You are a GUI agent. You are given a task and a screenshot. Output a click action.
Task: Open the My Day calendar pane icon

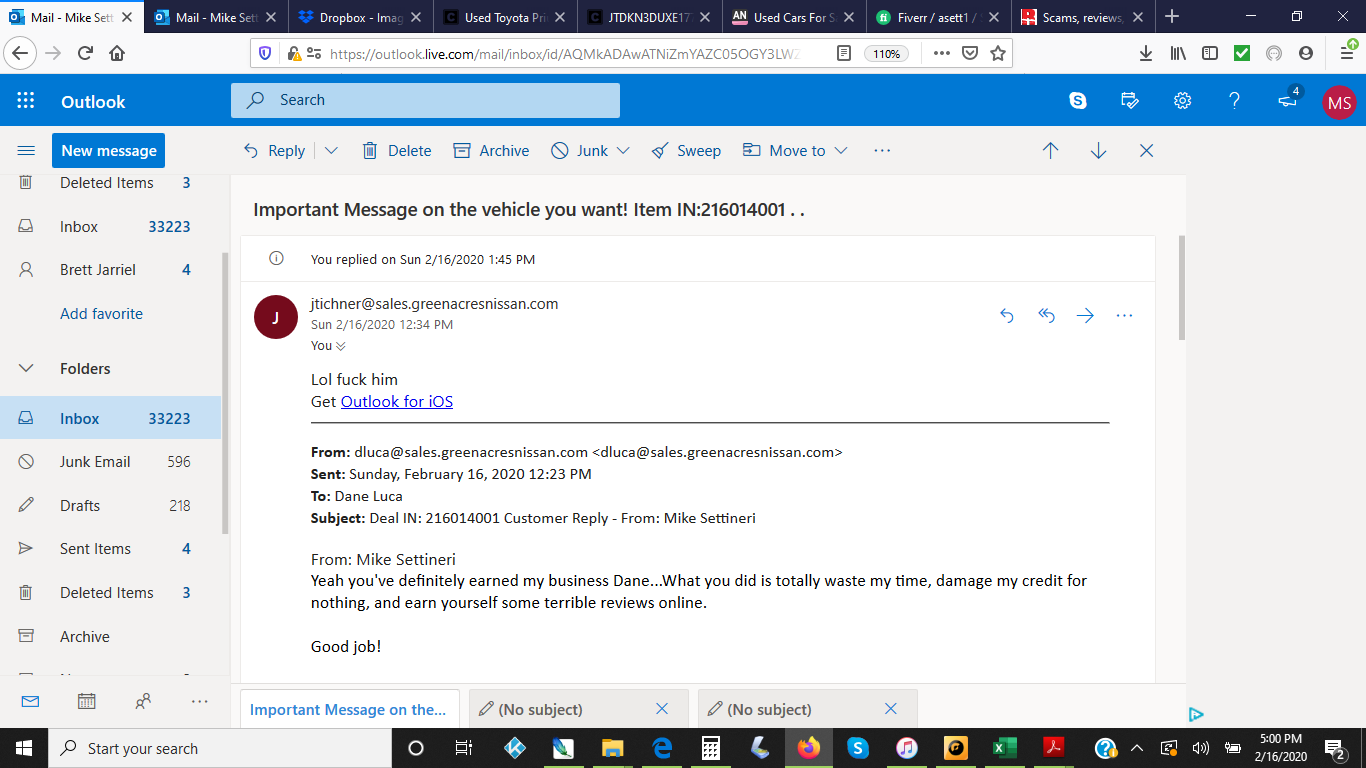click(1130, 101)
